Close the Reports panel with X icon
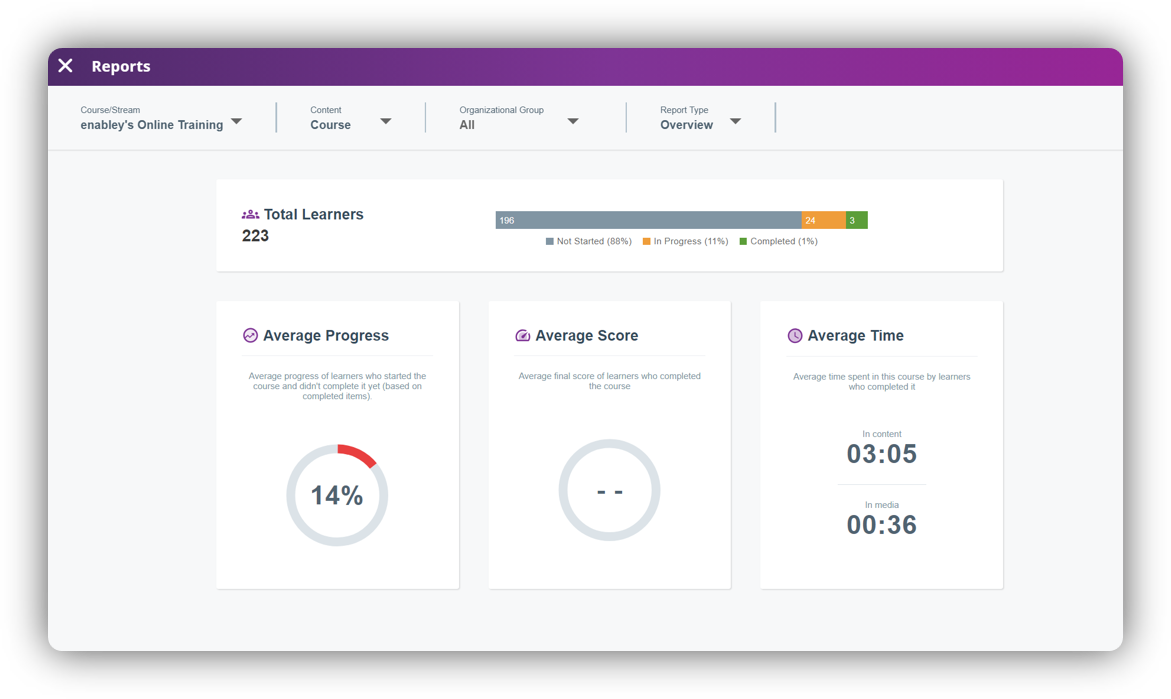 [x=65, y=66]
